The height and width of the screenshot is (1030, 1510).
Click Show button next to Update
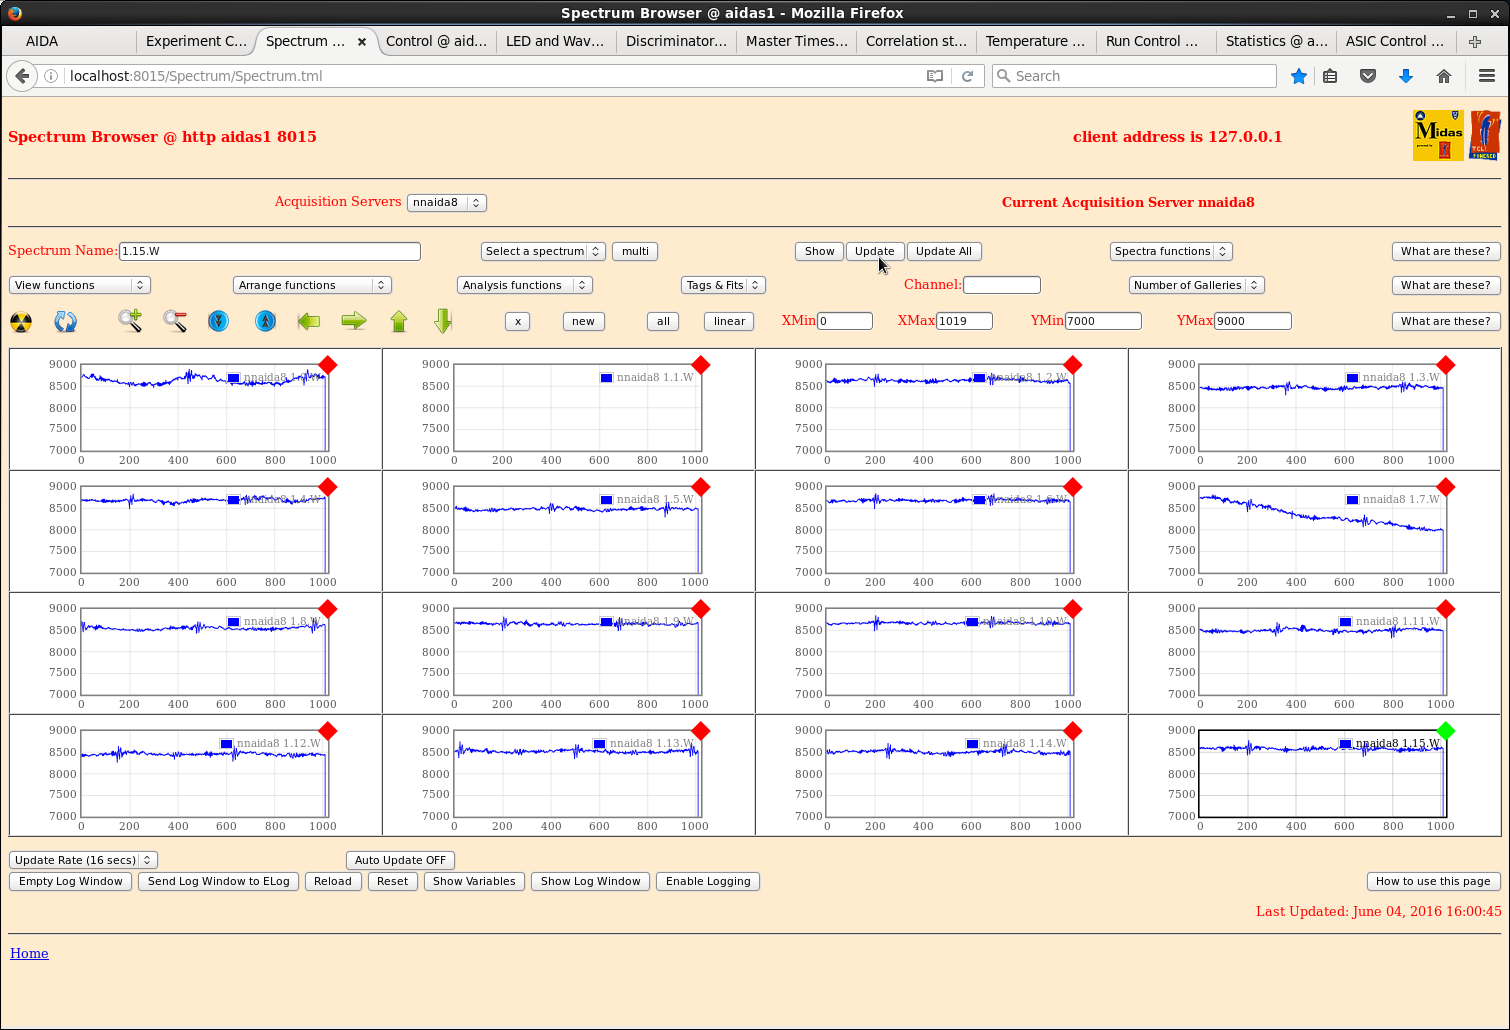820,251
